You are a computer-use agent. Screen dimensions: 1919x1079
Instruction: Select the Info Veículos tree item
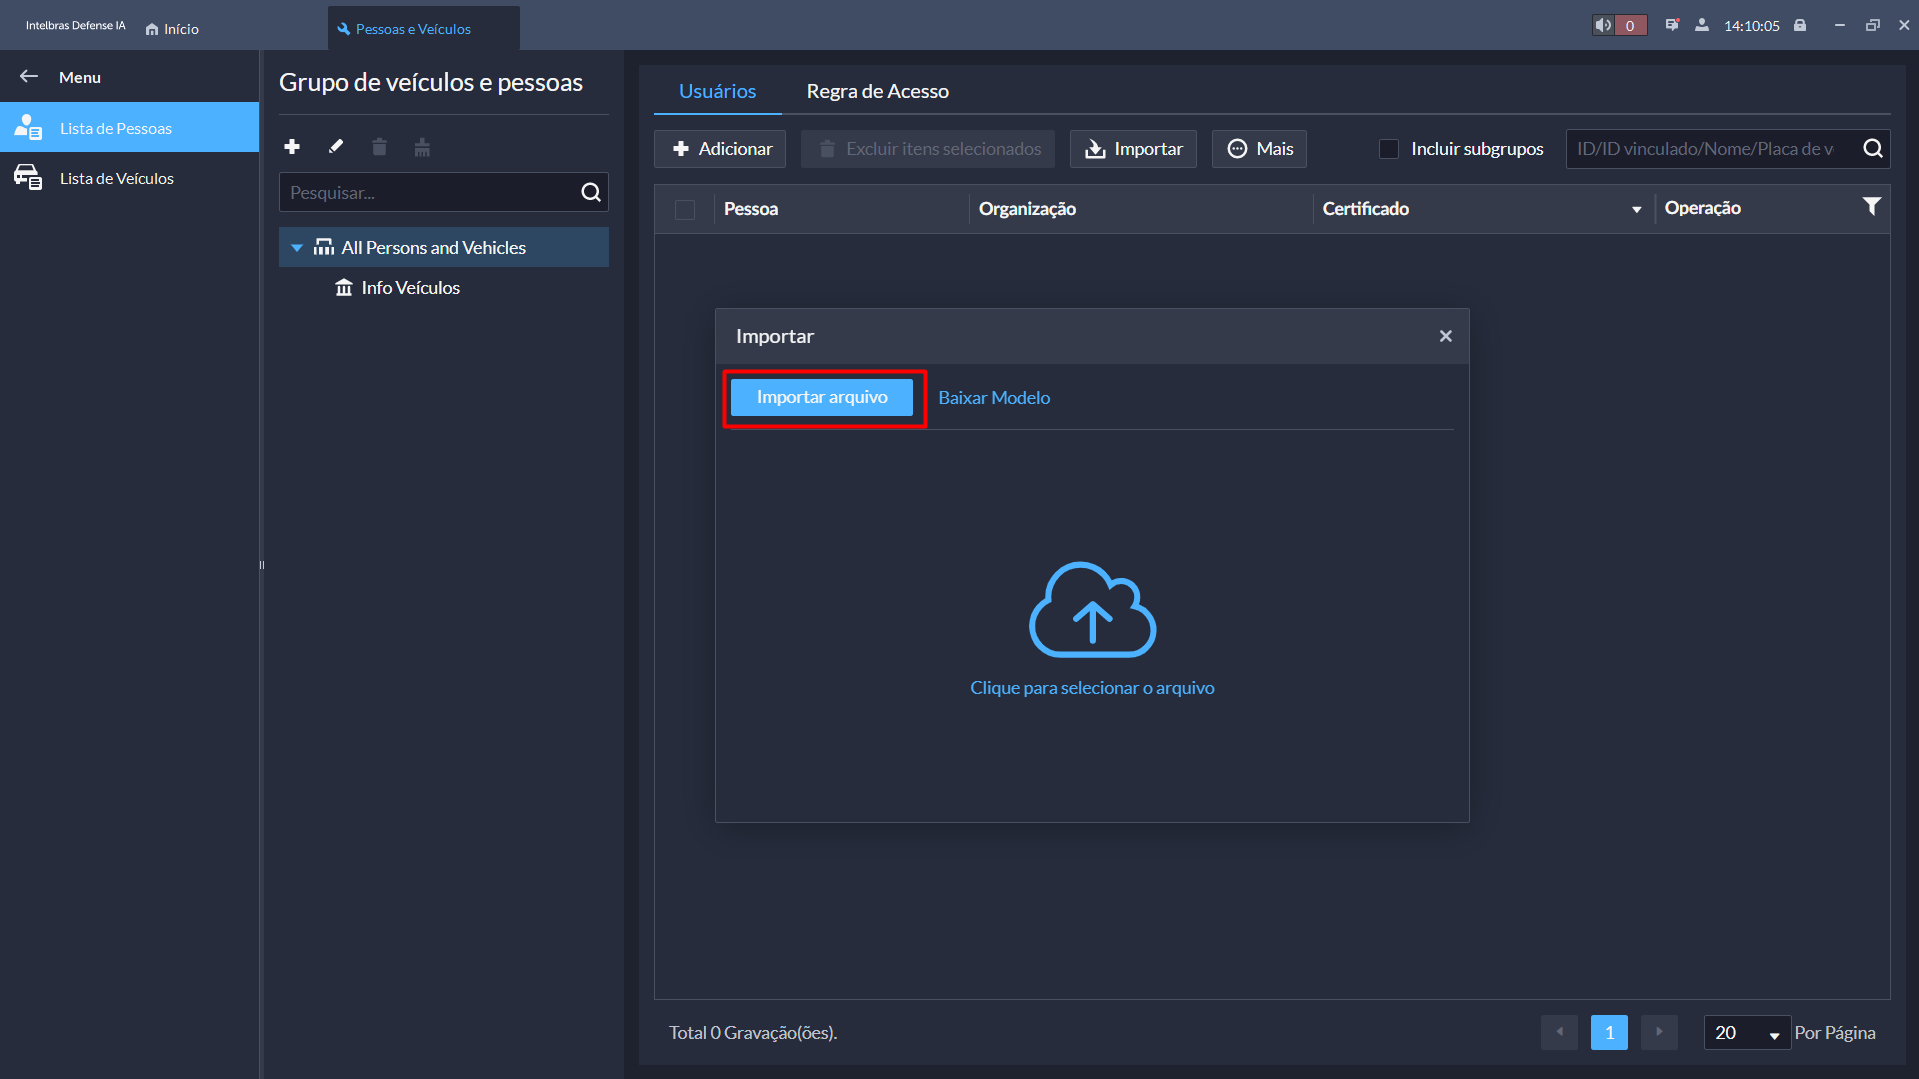pyautogui.click(x=410, y=288)
